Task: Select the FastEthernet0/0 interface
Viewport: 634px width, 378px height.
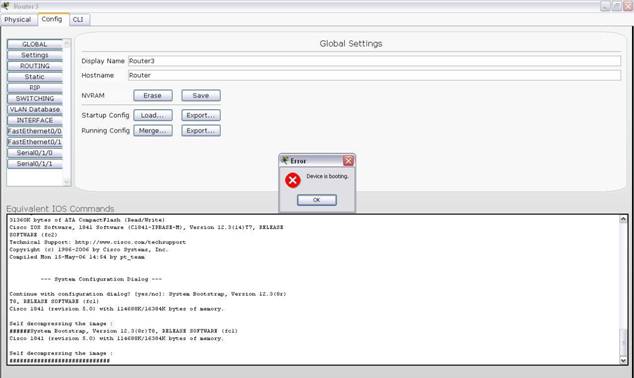Action: (x=35, y=131)
